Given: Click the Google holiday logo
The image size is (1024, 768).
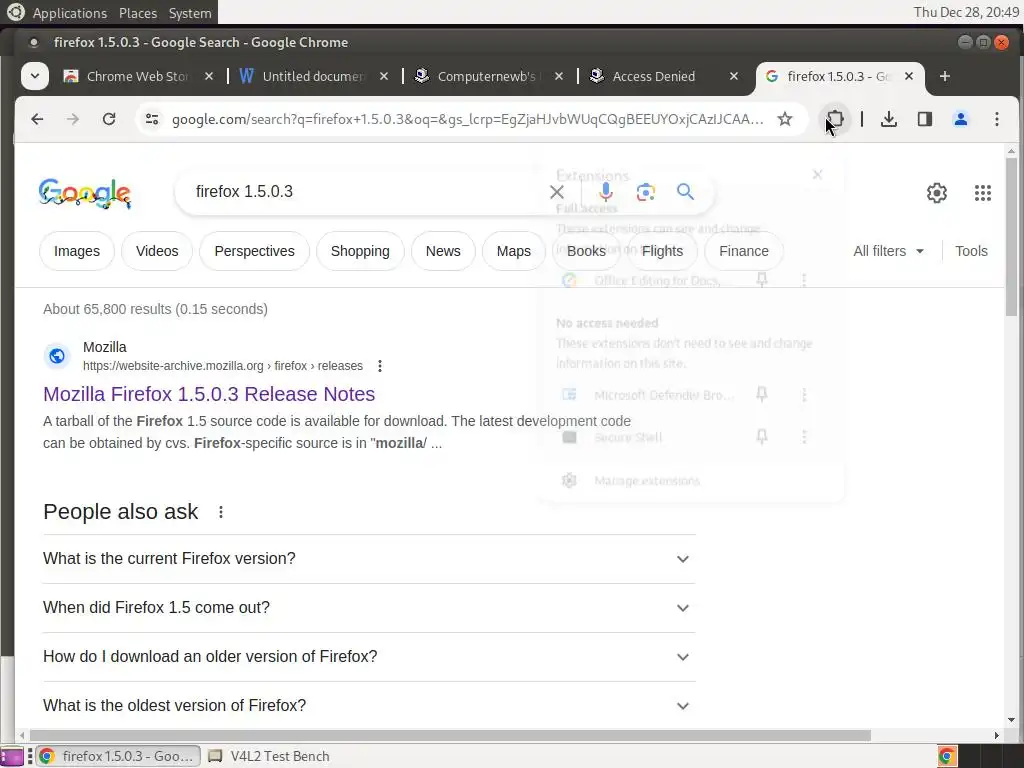Looking at the screenshot, I should pos(85,193).
